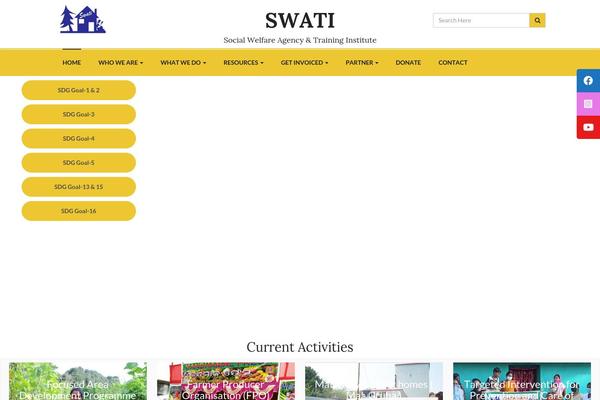Select the SDG Goal-13 & 15 button

tap(79, 187)
